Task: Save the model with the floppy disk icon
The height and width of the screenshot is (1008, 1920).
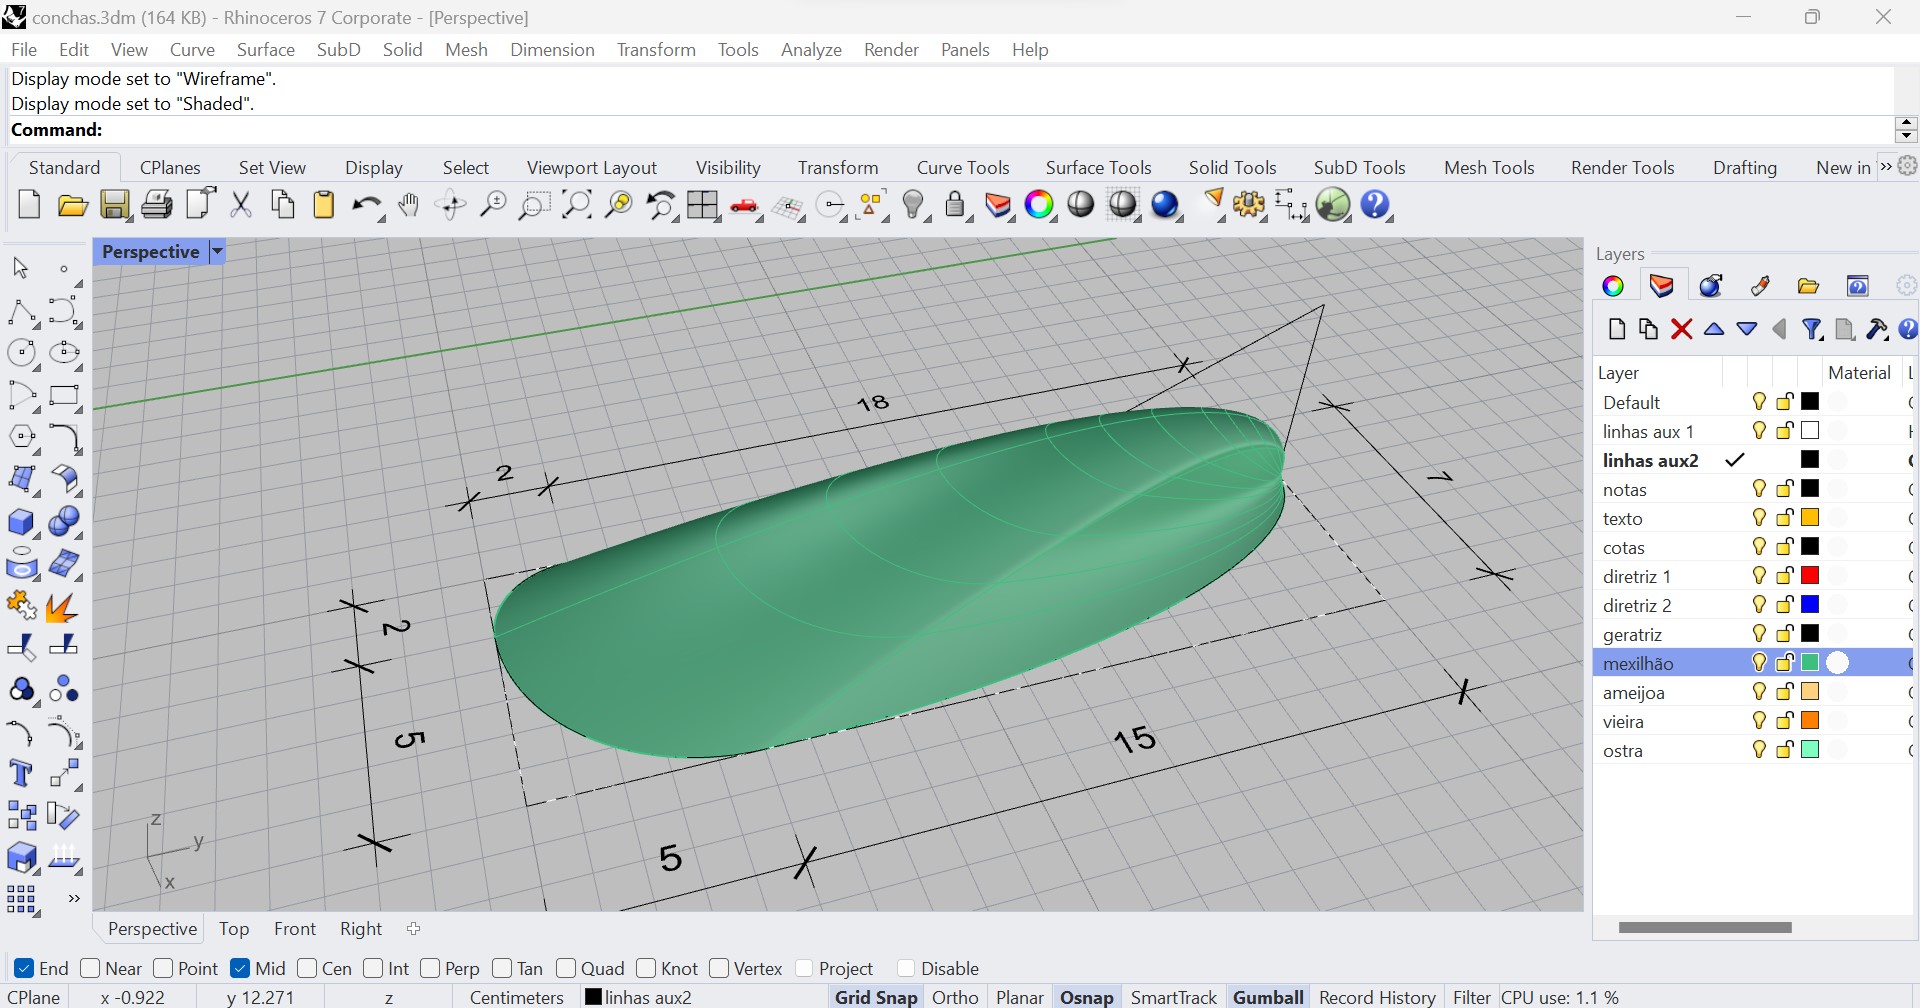Action: click(x=114, y=205)
